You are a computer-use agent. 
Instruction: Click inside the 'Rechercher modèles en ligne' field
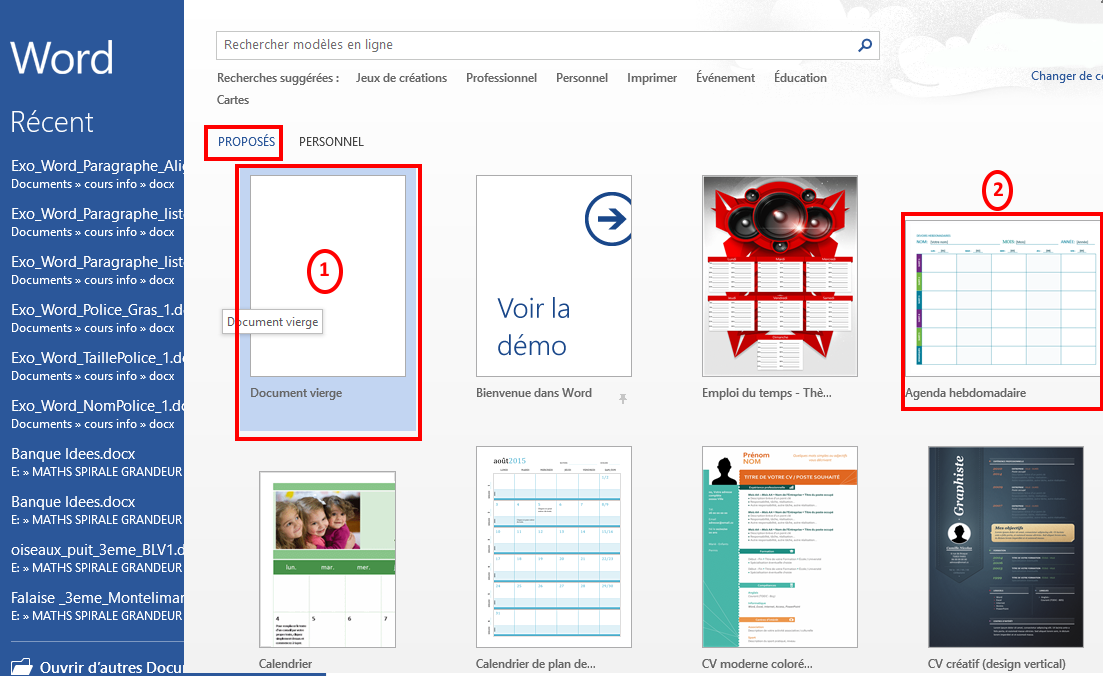500,45
